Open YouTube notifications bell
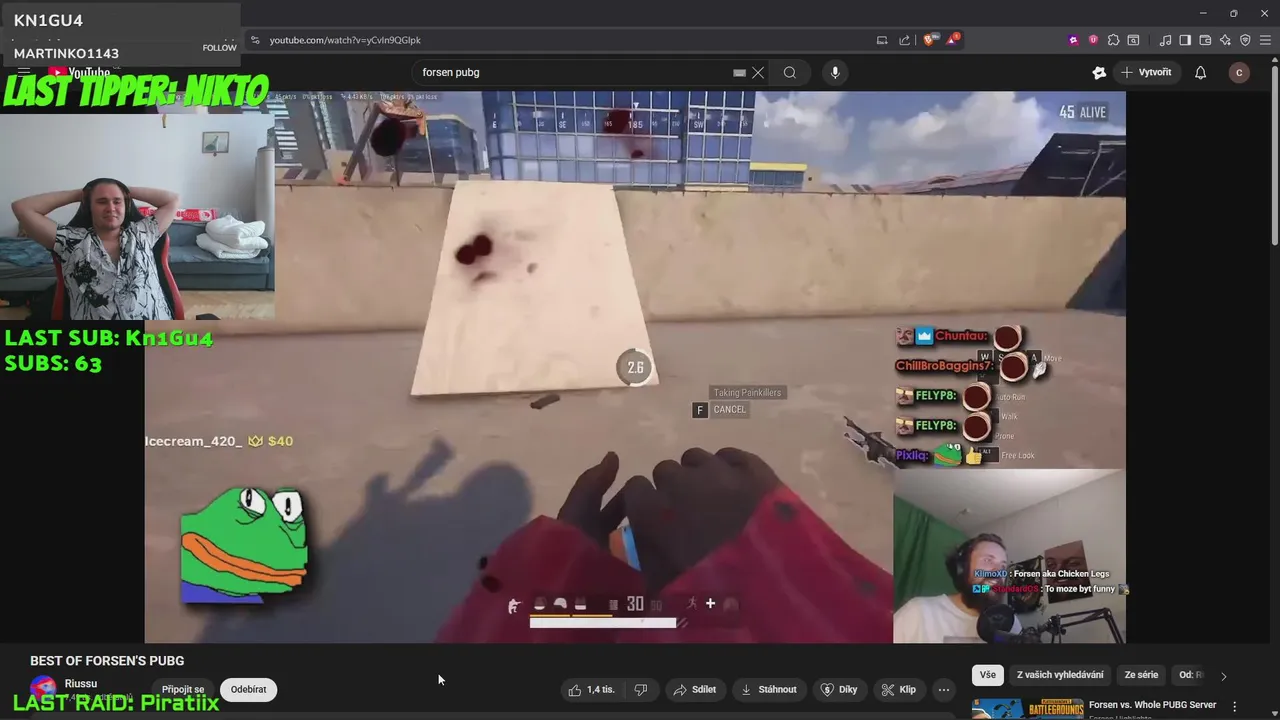The width and height of the screenshot is (1280, 720). [1201, 72]
